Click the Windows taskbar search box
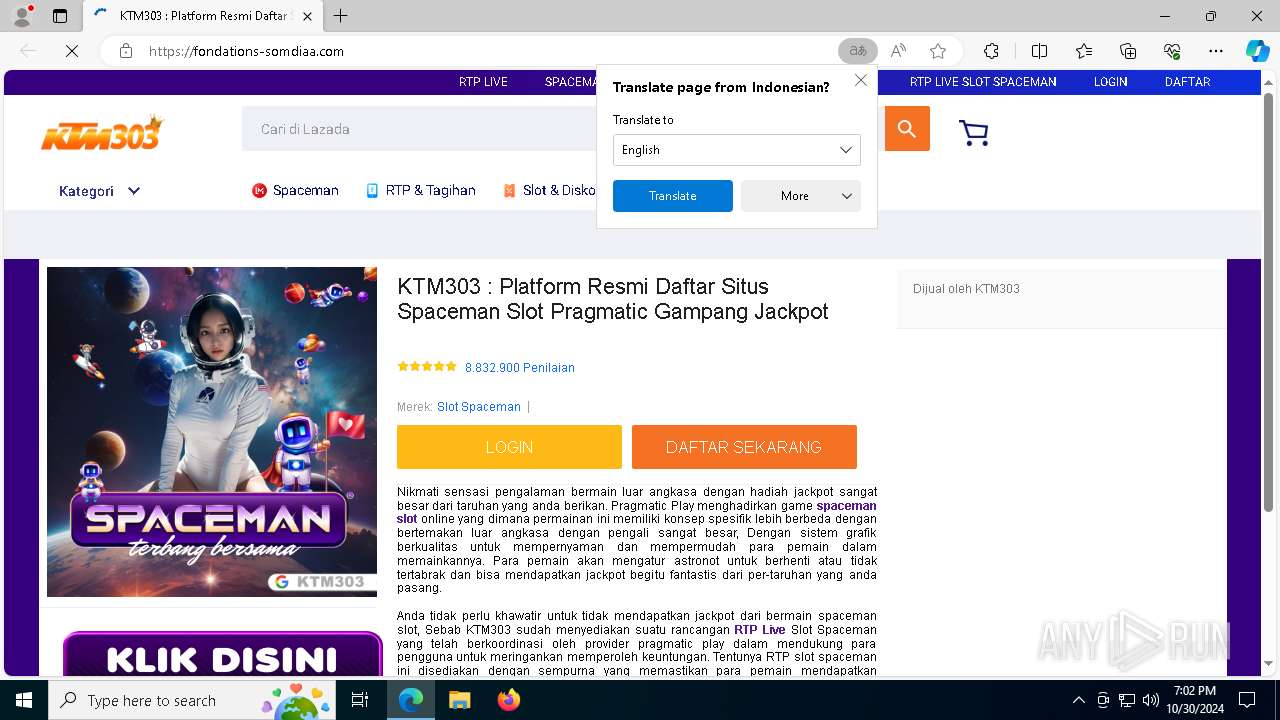This screenshot has width=1280, height=720. (191, 700)
